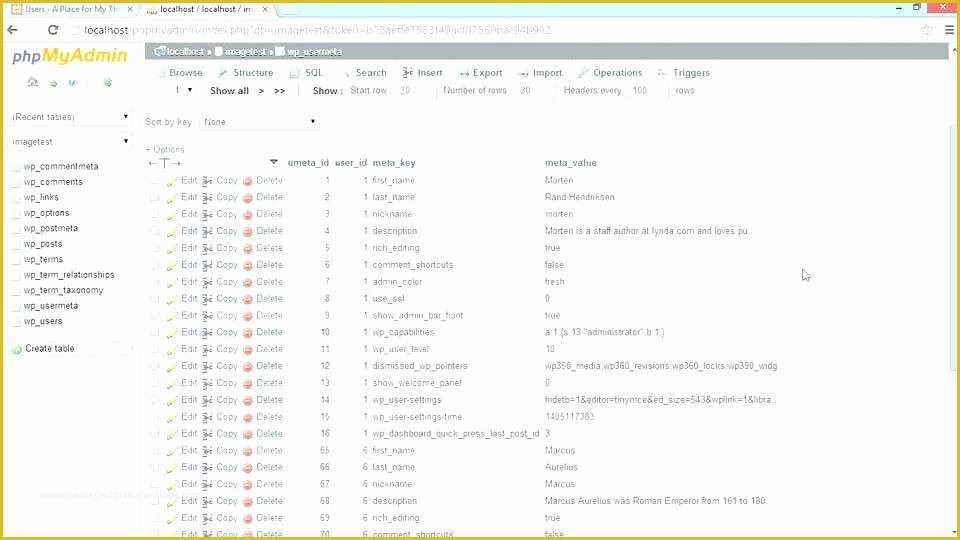The image size is (960, 540).
Task: Click Copy icon in rich_editing true row for user 1
Action: click(x=208, y=249)
